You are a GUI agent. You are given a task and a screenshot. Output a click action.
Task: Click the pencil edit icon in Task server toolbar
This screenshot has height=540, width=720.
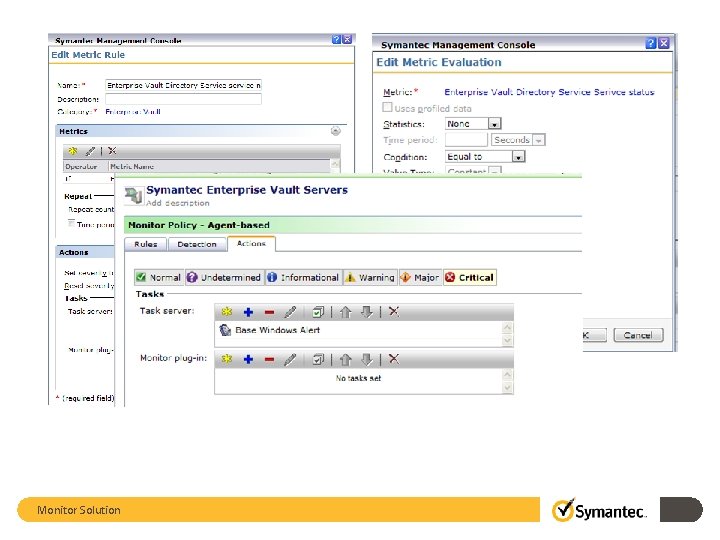point(290,312)
